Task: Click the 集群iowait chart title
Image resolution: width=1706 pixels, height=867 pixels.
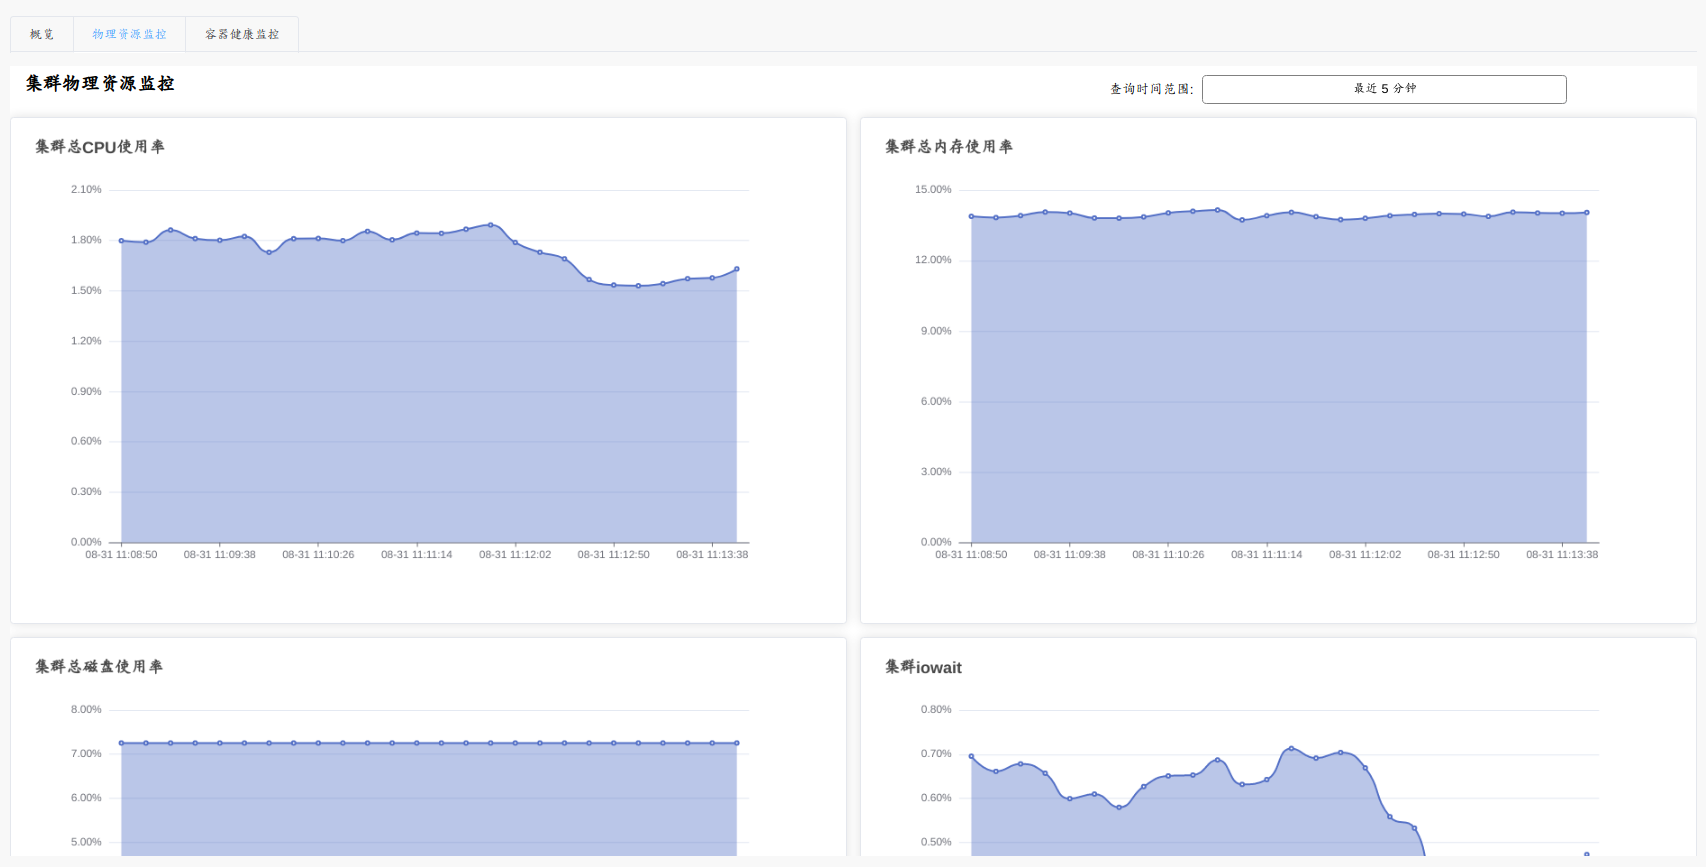Action: tap(923, 667)
